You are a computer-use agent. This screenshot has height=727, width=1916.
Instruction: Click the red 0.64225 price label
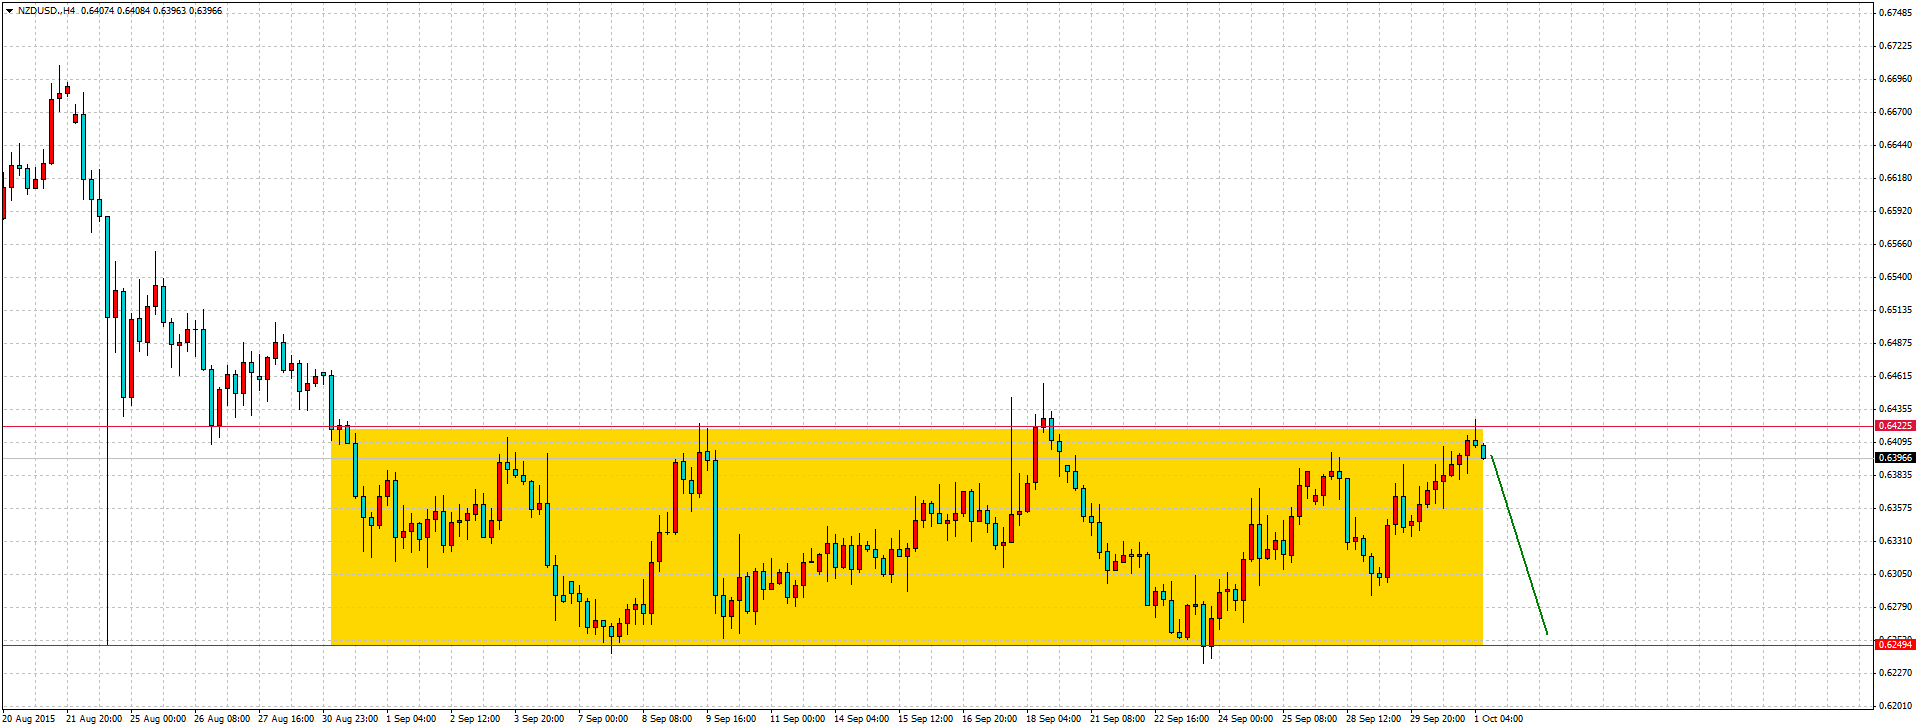point(1894,426)
